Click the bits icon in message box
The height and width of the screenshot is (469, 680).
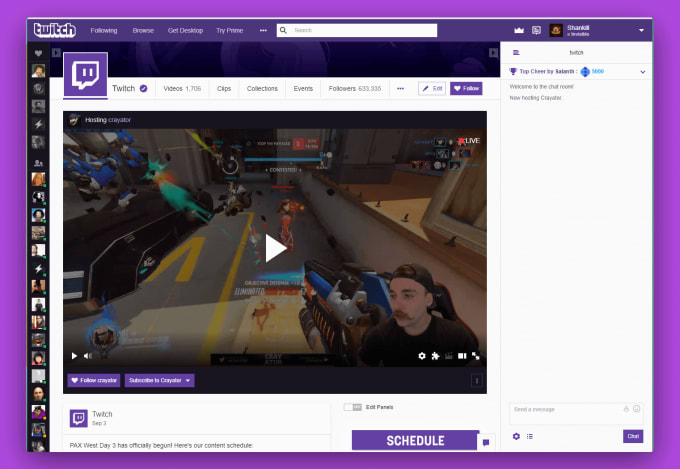point(626,409)
